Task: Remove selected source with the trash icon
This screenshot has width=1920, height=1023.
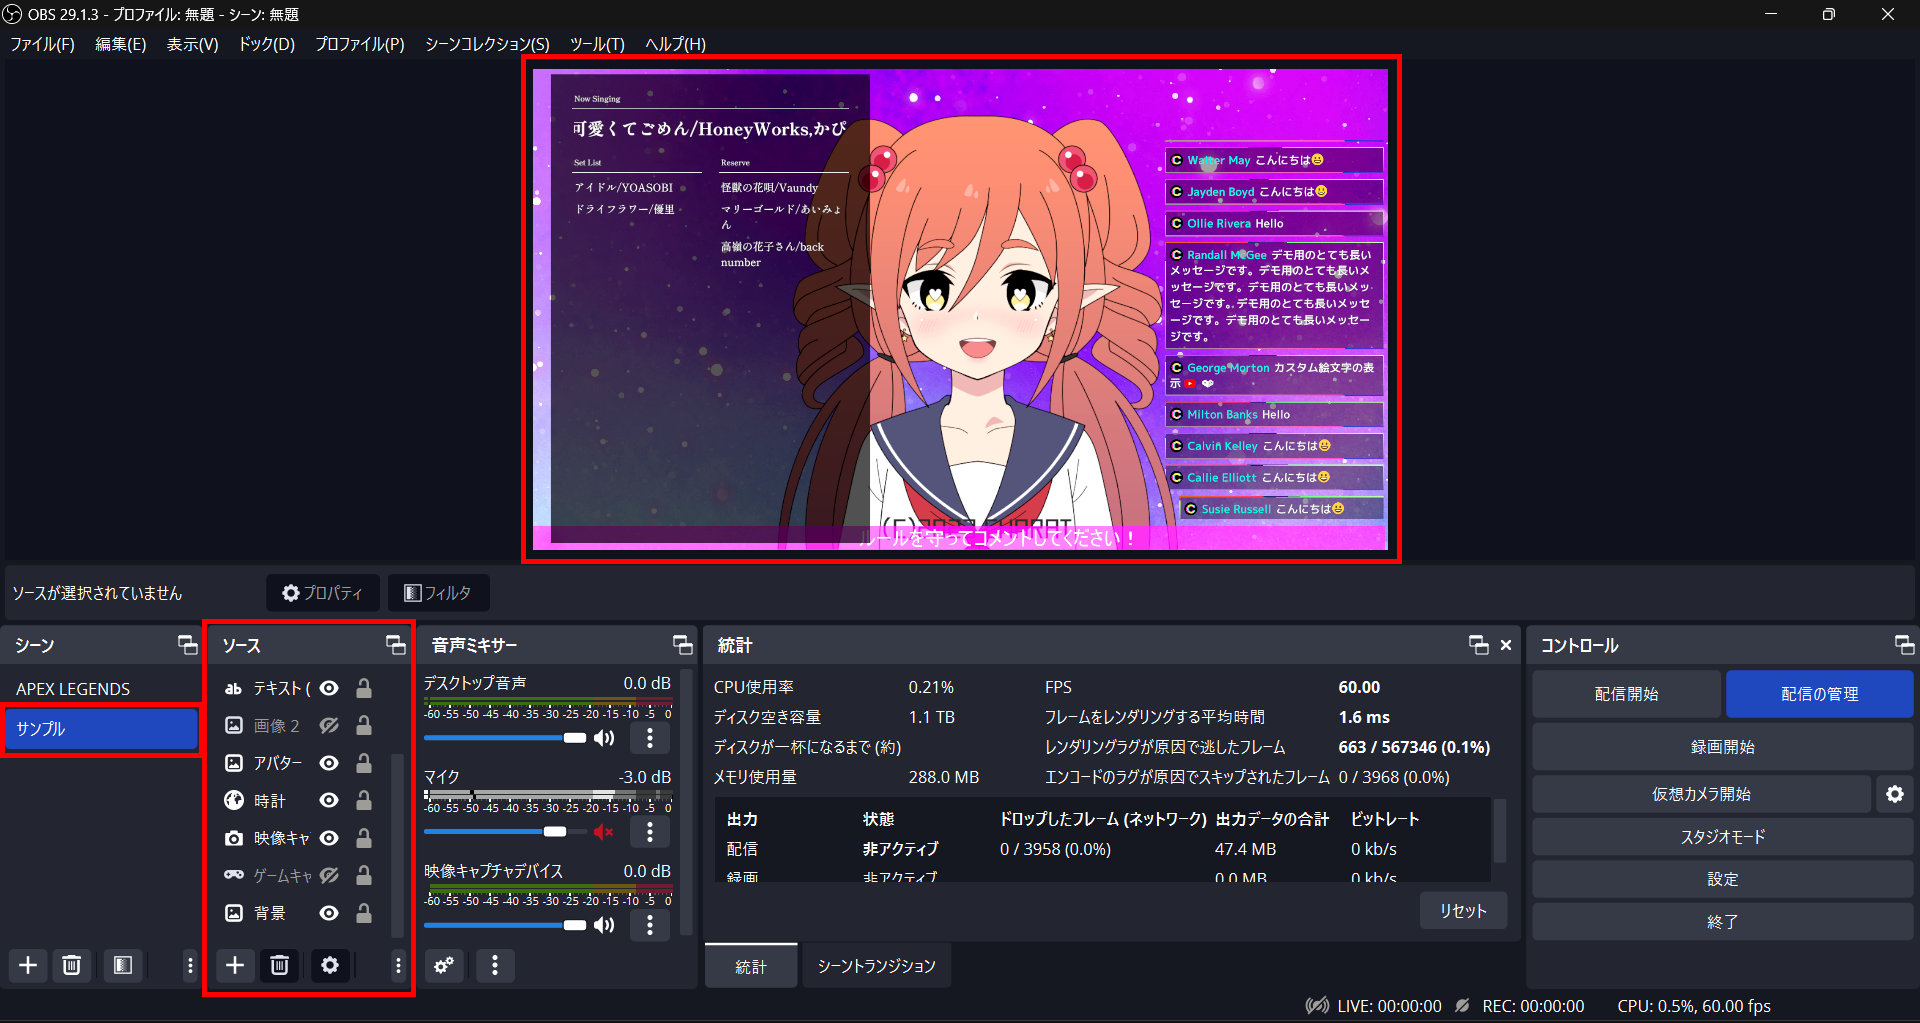Action: (x=280, y=965)
